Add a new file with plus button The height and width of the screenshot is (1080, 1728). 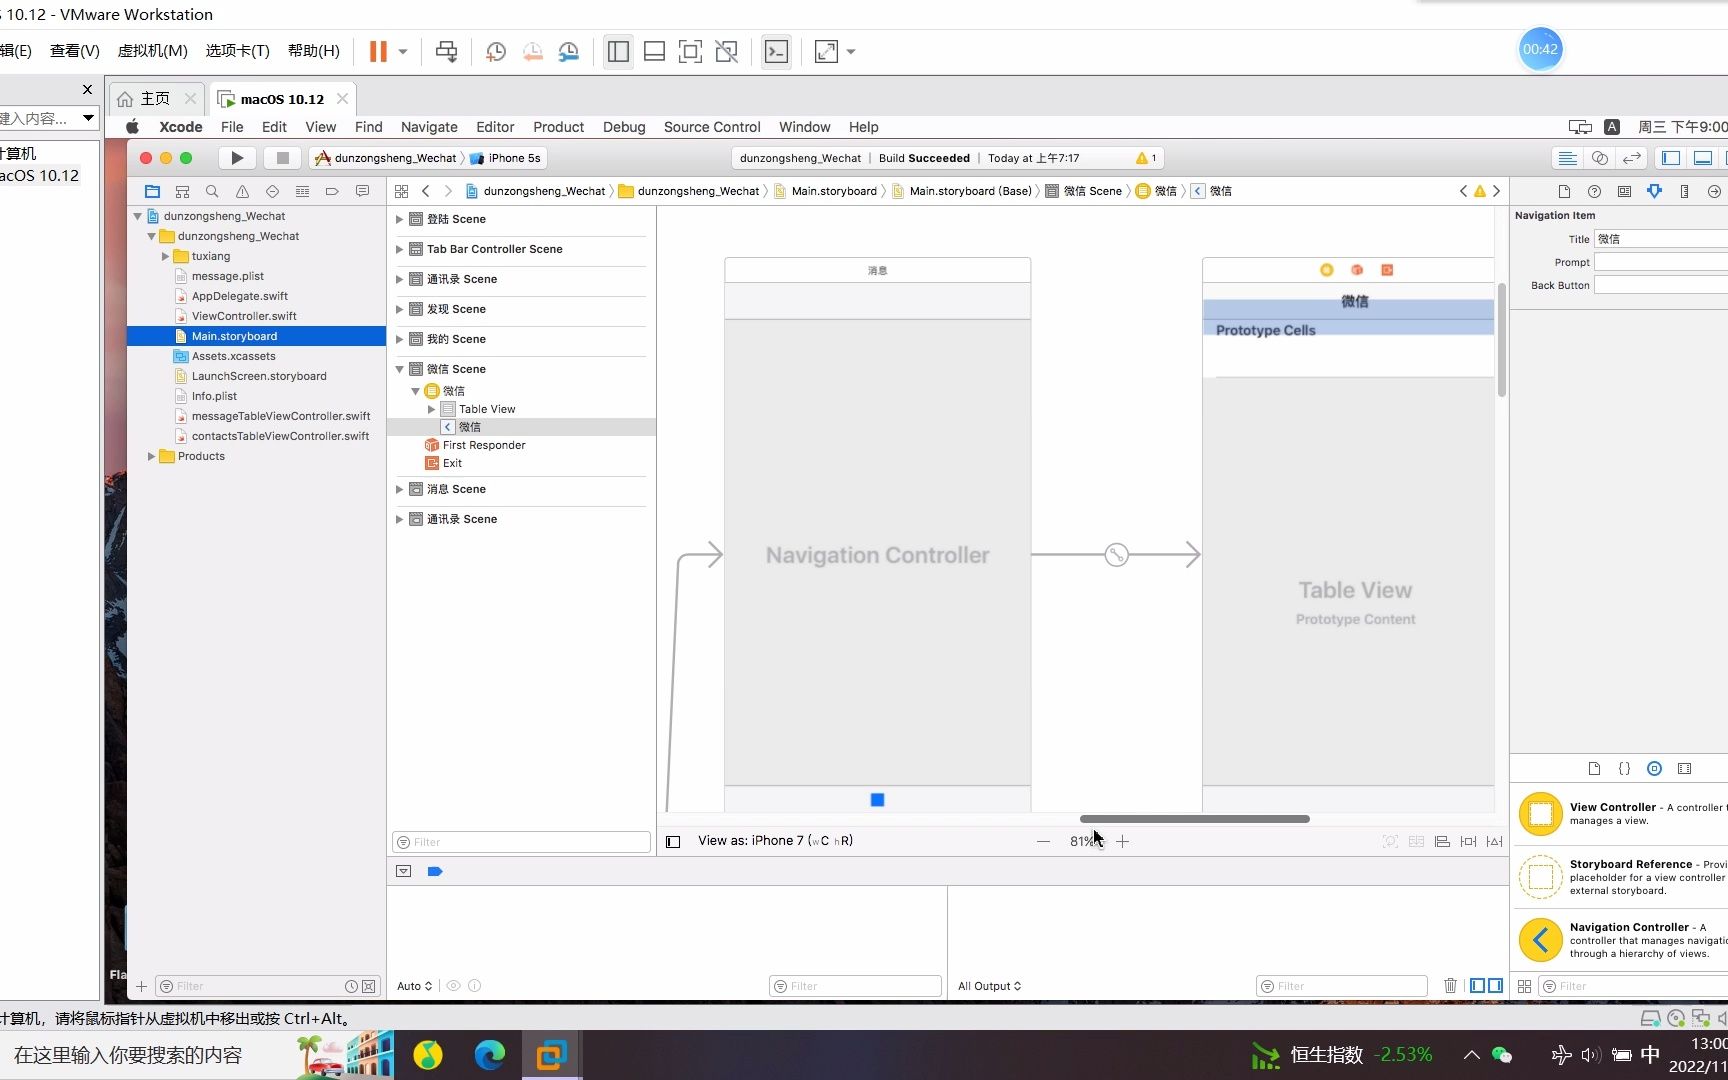141,986
